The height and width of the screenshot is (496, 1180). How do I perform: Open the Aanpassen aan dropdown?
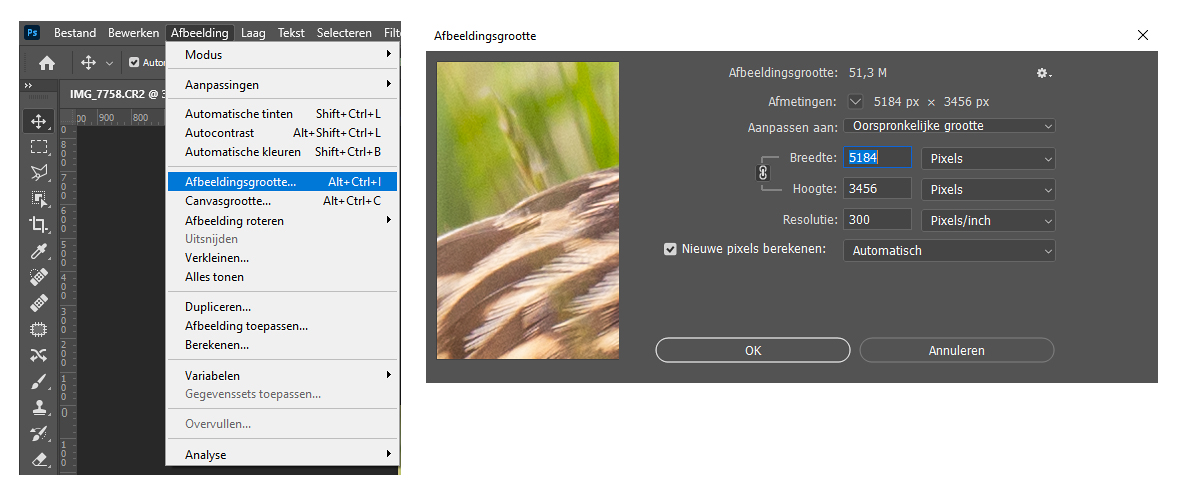(949, 126)
